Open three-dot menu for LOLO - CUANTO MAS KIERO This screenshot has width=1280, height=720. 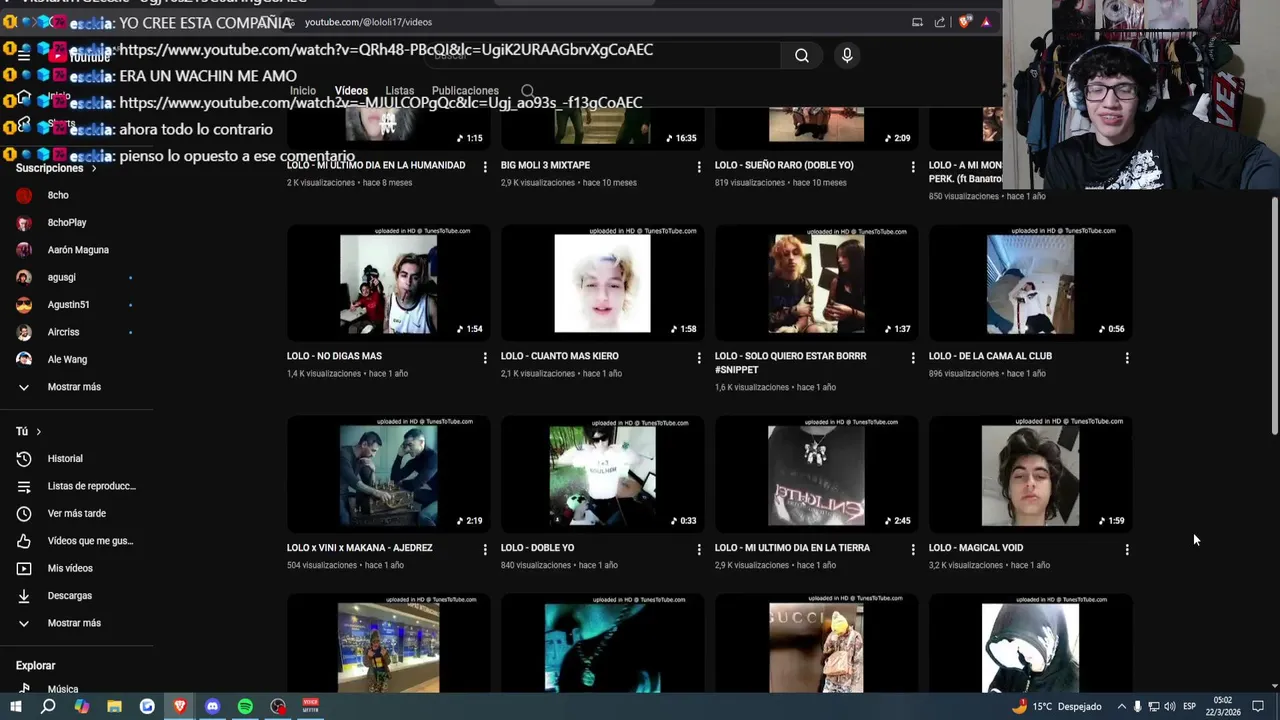pos(699,357)
